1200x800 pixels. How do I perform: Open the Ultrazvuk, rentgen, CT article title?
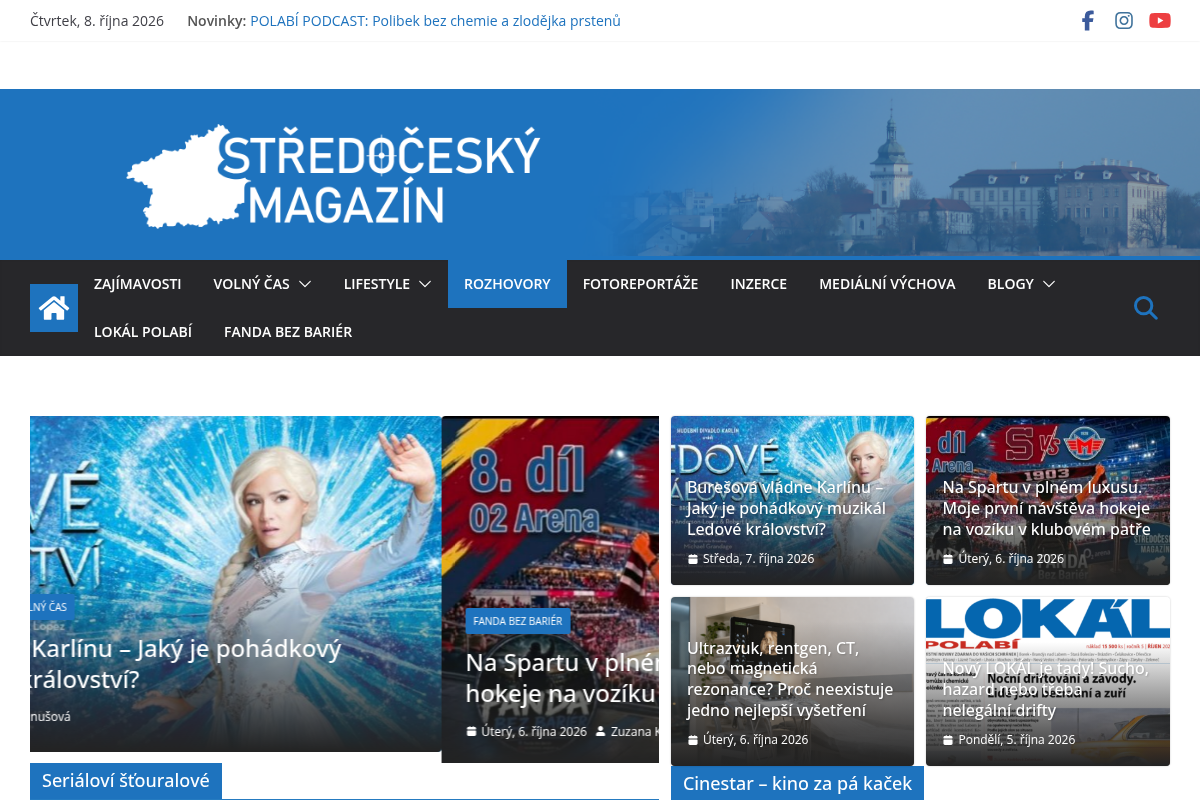[x=789, y=679]
